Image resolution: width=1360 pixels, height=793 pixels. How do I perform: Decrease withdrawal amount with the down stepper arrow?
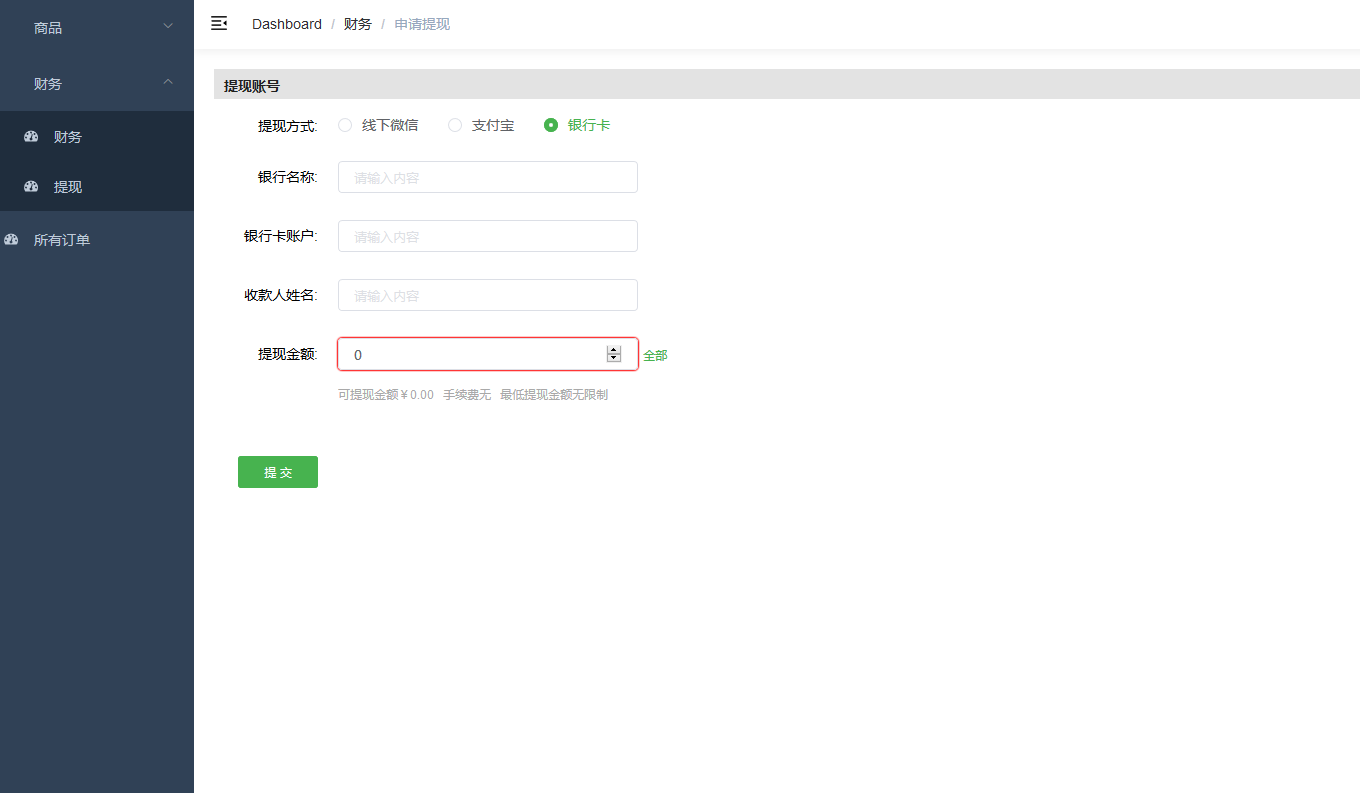coord(613,359)
